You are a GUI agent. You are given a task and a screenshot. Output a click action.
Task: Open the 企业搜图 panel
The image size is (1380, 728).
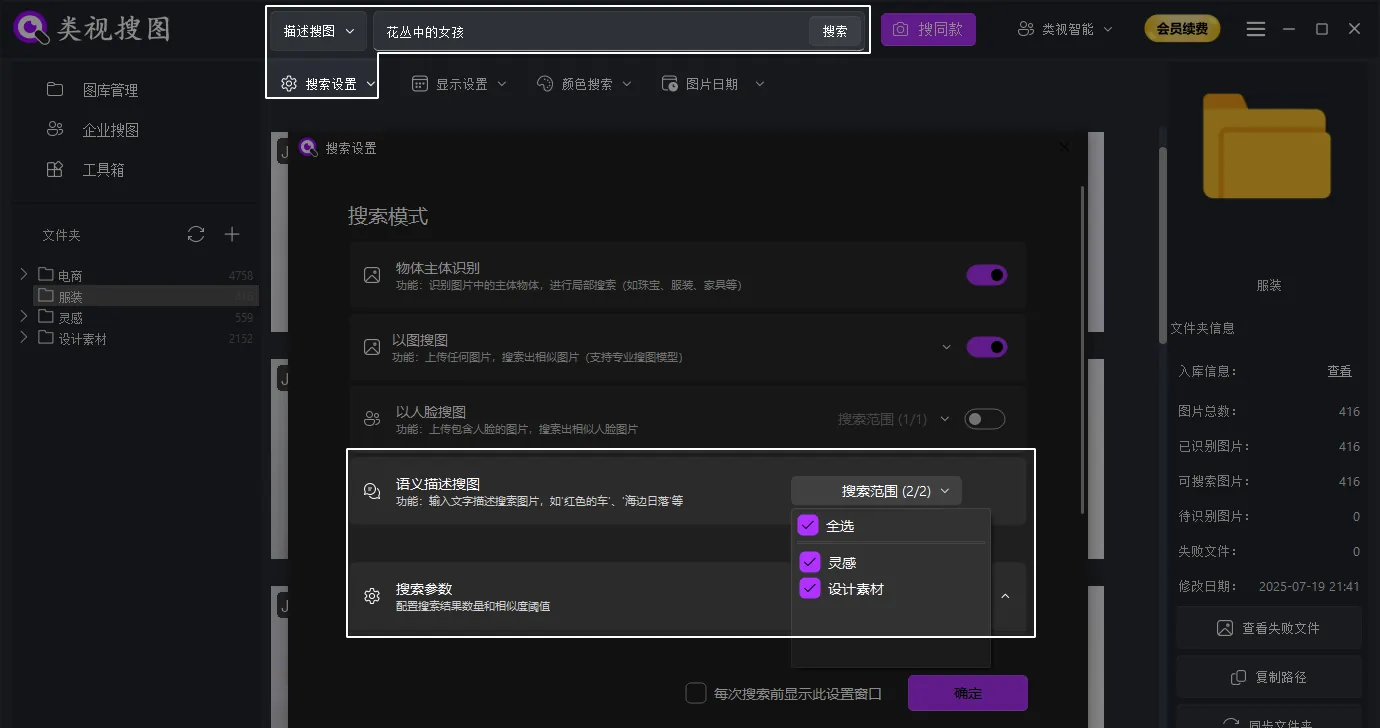pos(113,129)
